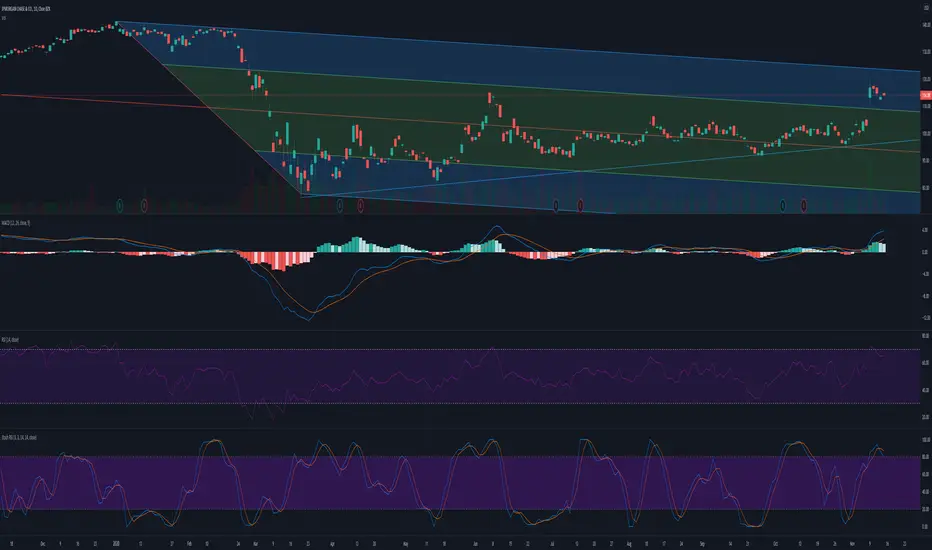Click the Stoch RSI indicator legend
The width and height of the screenshot is (932, 550).
tap(19, 437)
